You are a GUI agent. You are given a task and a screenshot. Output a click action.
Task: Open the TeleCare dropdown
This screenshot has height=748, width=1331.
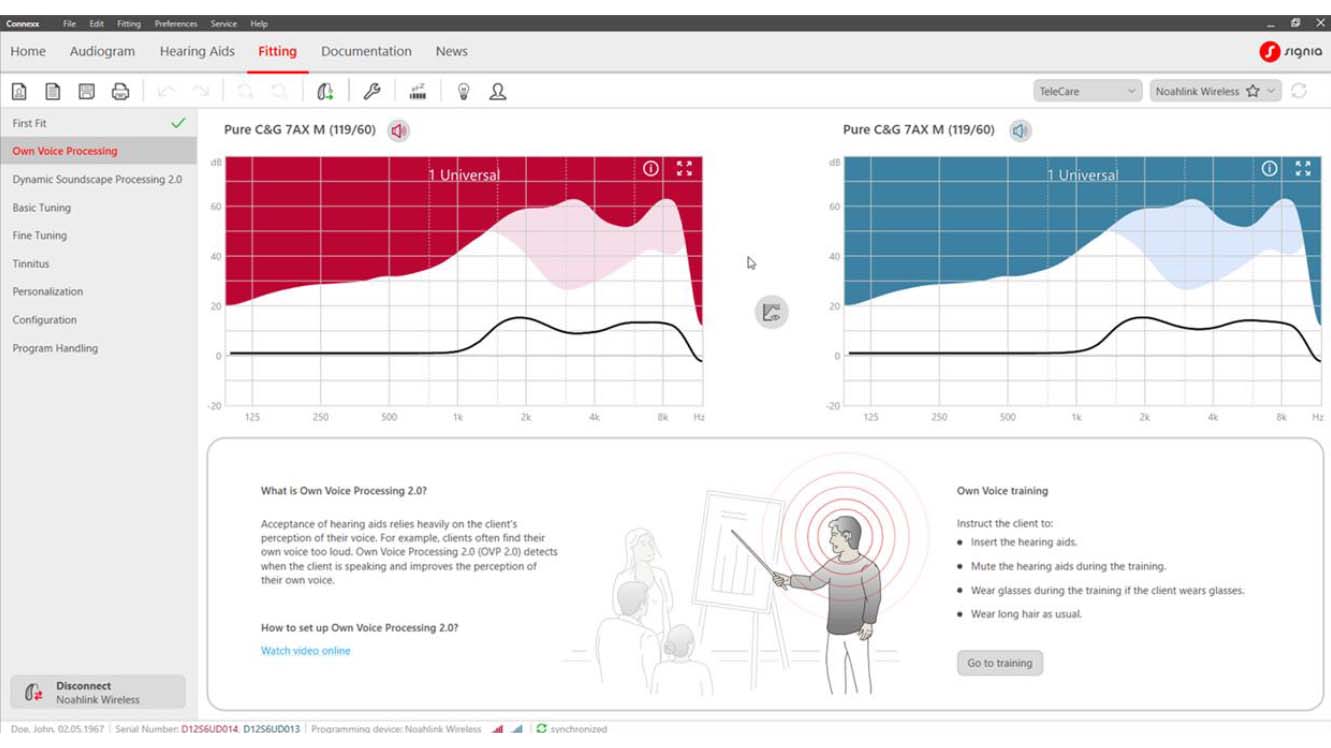click(x=1087, y=91)
